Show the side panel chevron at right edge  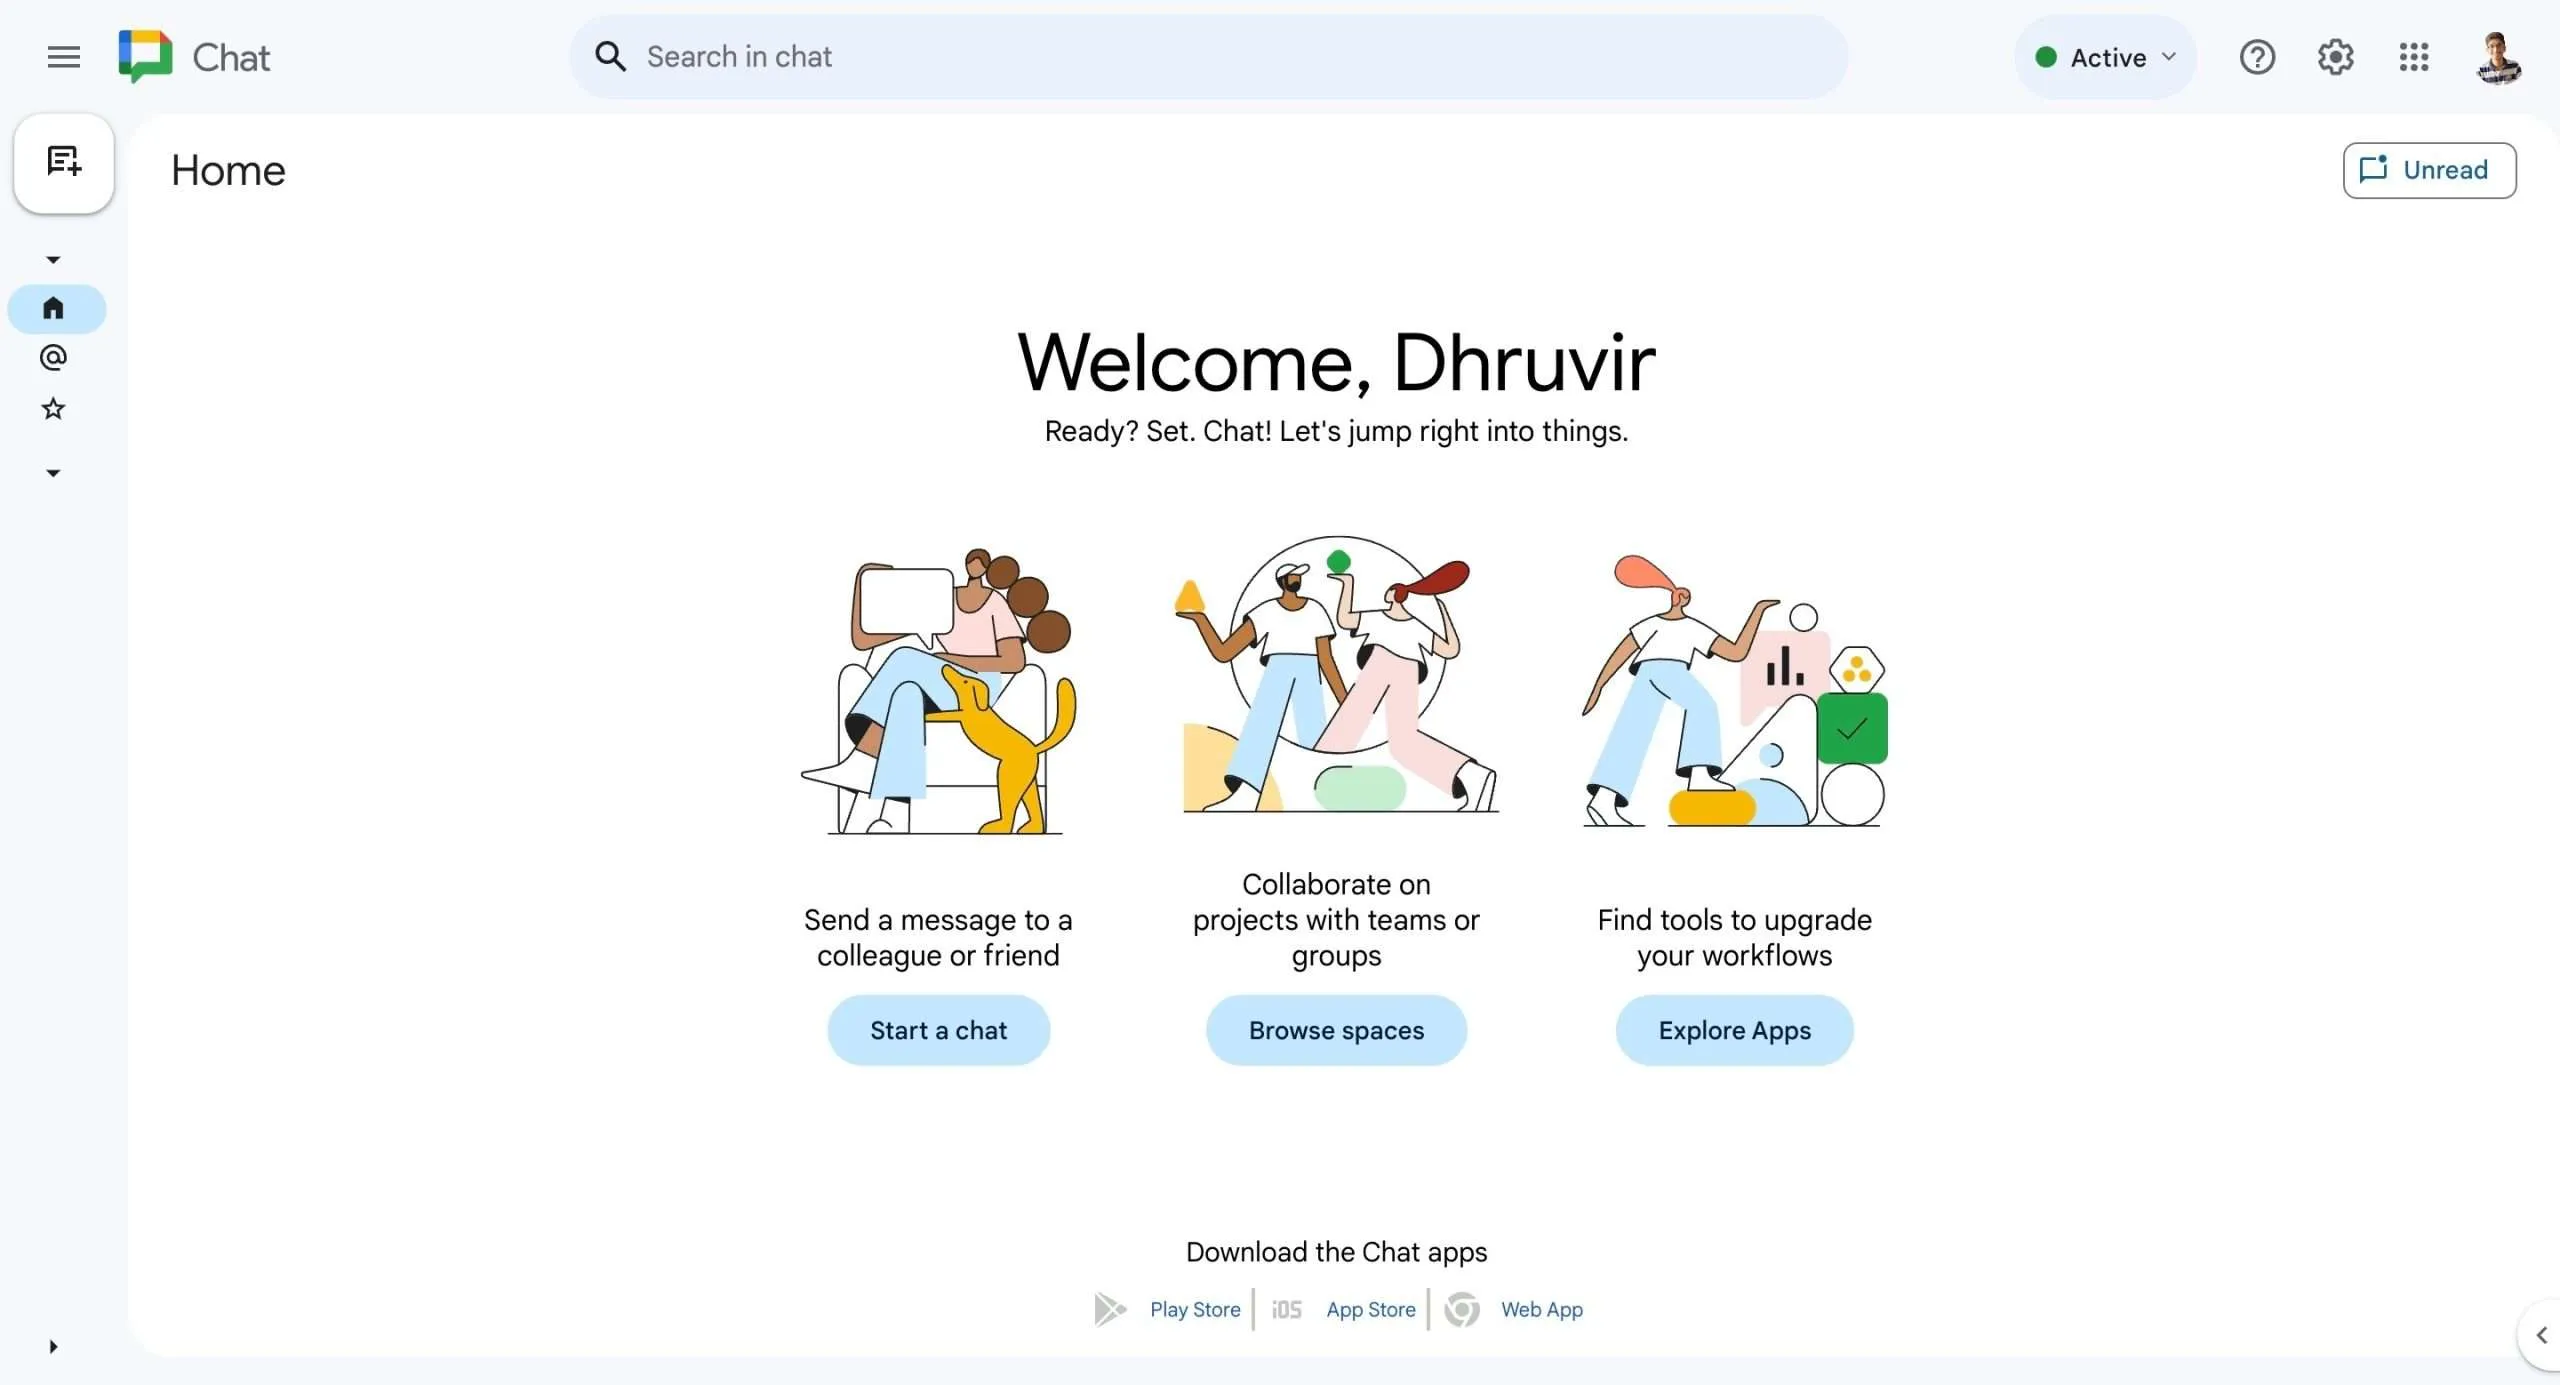pos(2541,1335)
